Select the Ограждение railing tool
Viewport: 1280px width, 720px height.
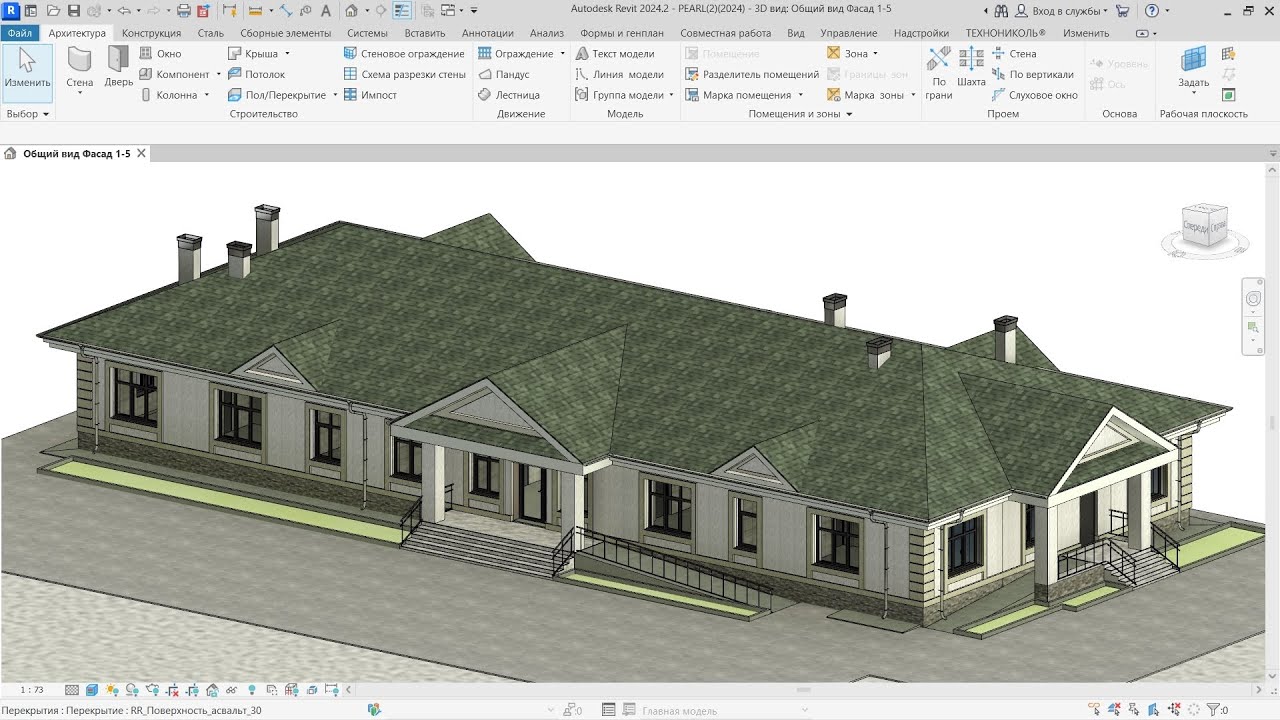click(516, 53)
